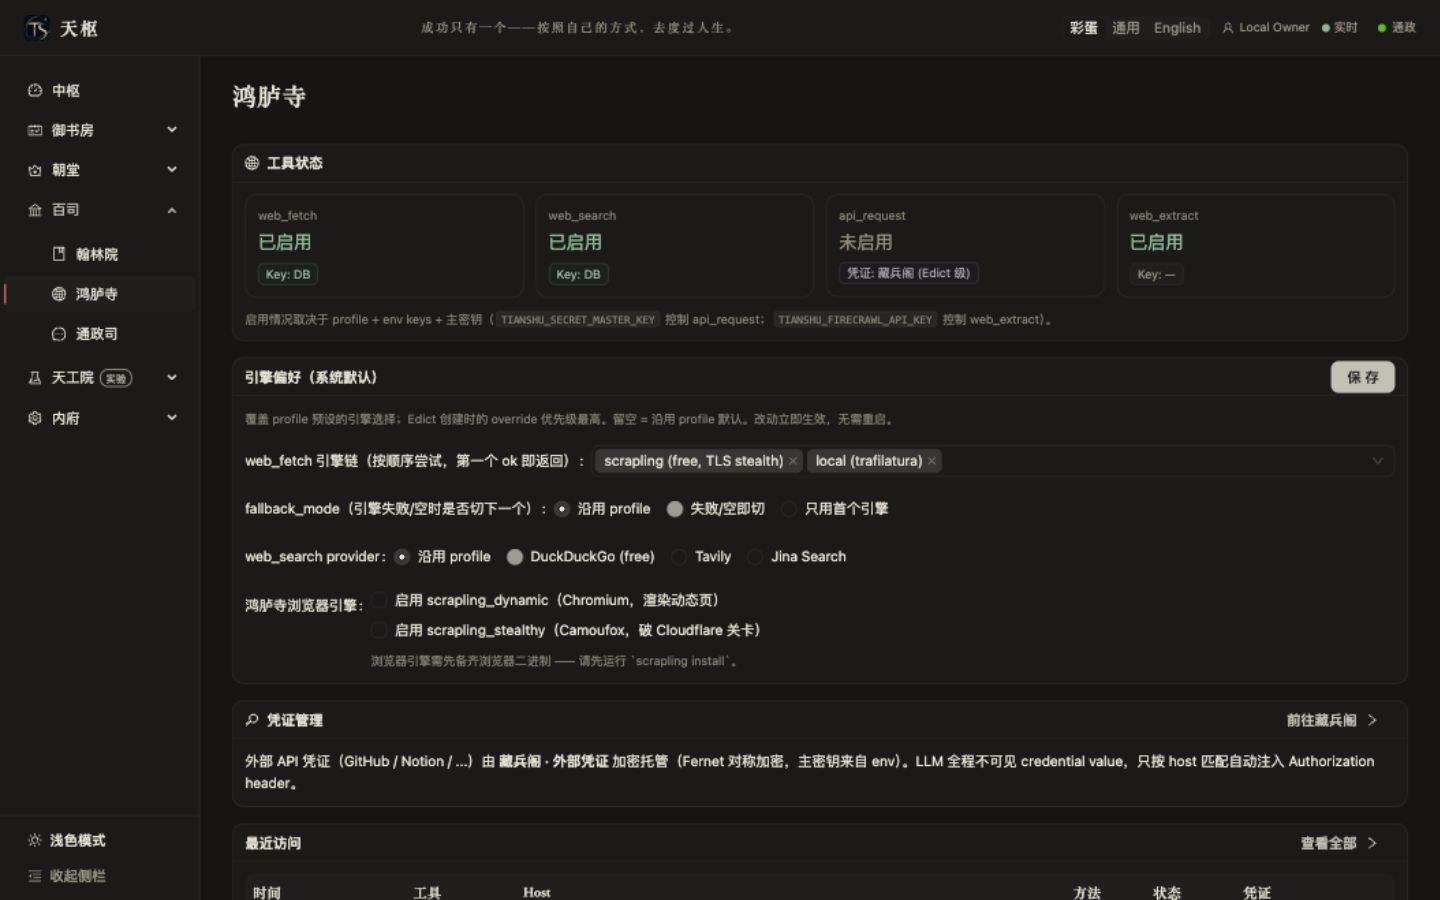1440x900 pixels.
Task: Click the 翰林院 document icon
Action: coord(59,254)
